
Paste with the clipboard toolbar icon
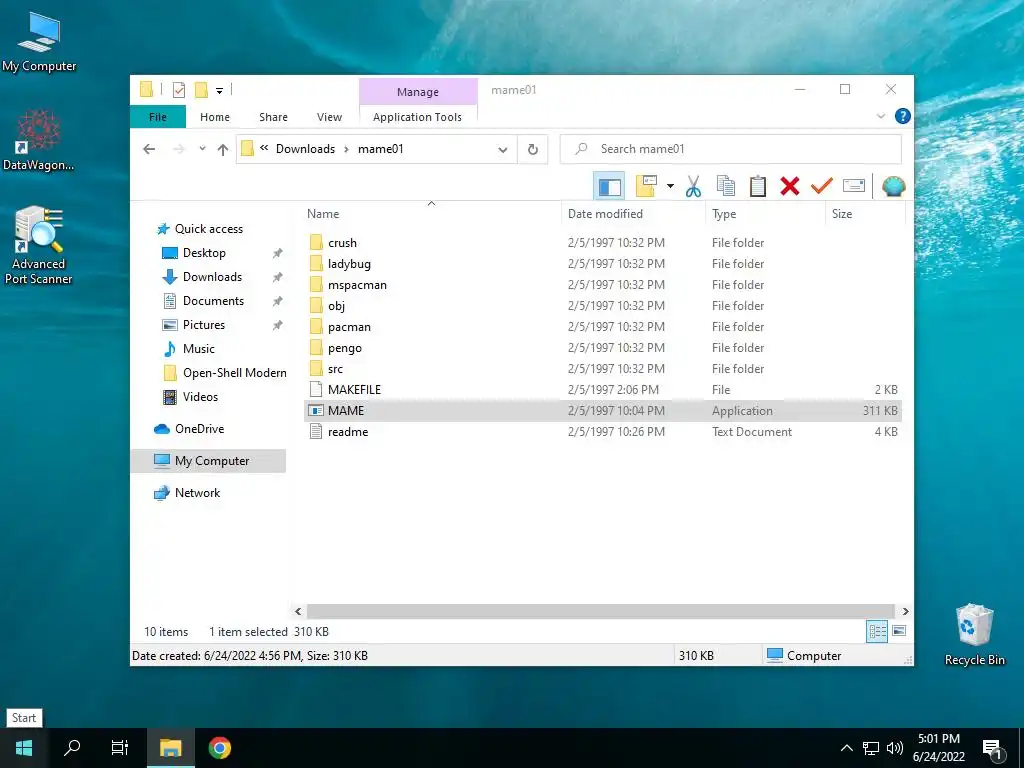point(758,186)
